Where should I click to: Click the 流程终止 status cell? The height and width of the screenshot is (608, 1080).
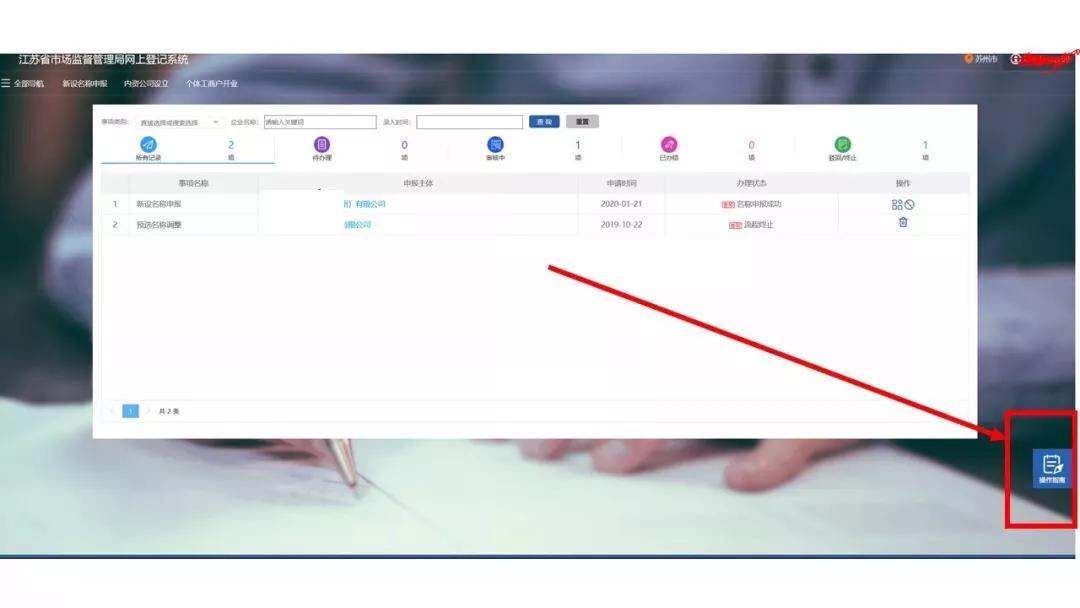tap(751, 225)
